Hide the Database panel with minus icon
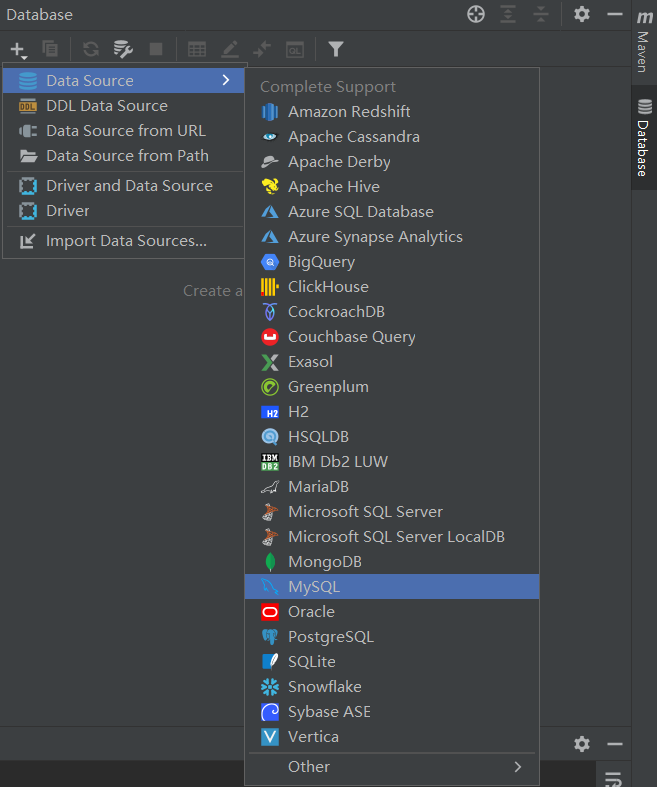The image size is (657, 787). (615, 14)
